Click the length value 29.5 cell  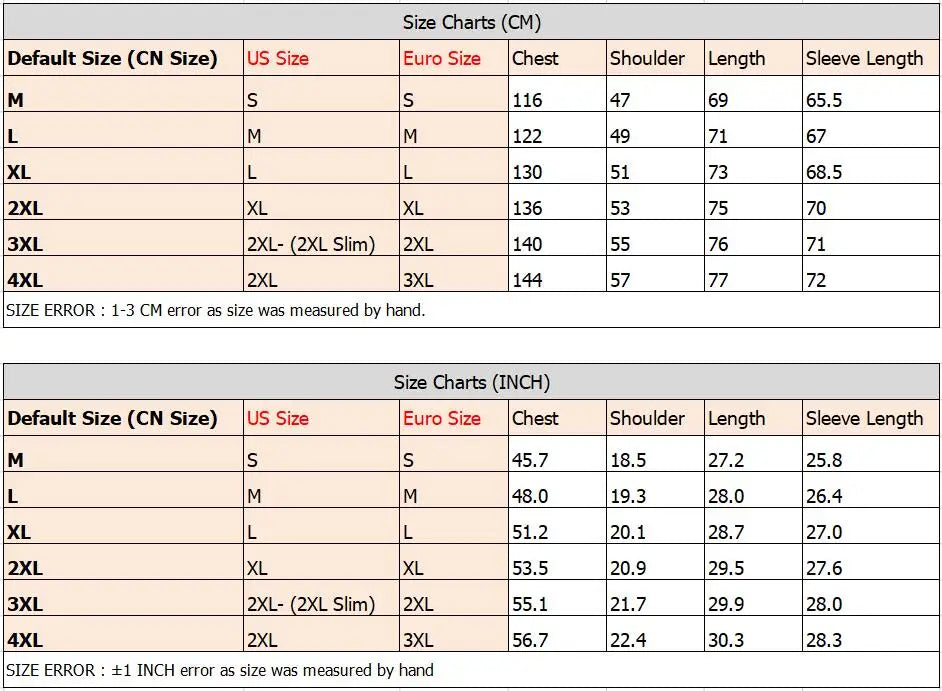pos(726,568)
